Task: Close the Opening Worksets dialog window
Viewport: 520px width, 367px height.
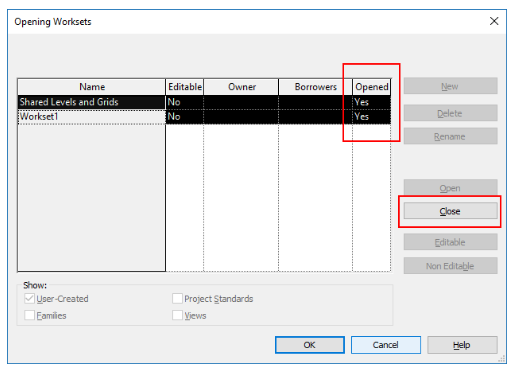Action: (494, 21)
